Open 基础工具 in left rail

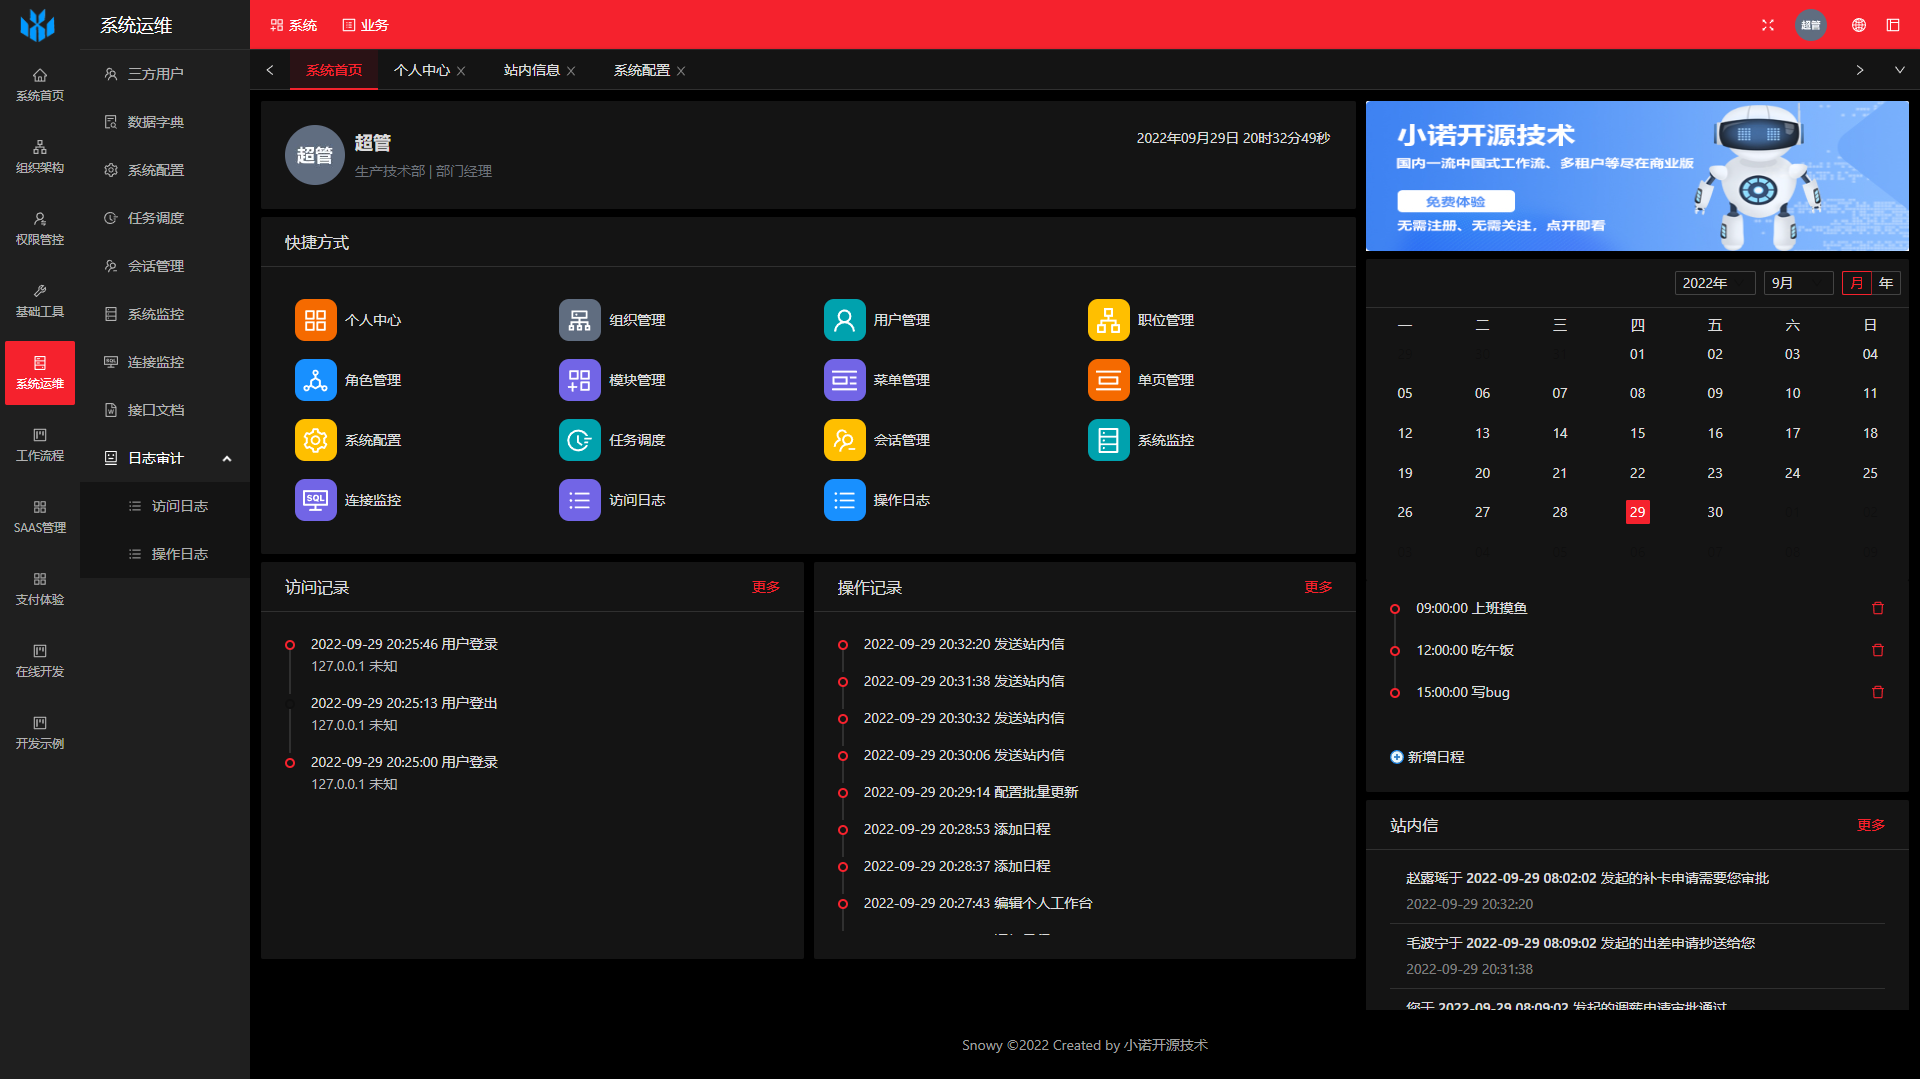(40, 301)
